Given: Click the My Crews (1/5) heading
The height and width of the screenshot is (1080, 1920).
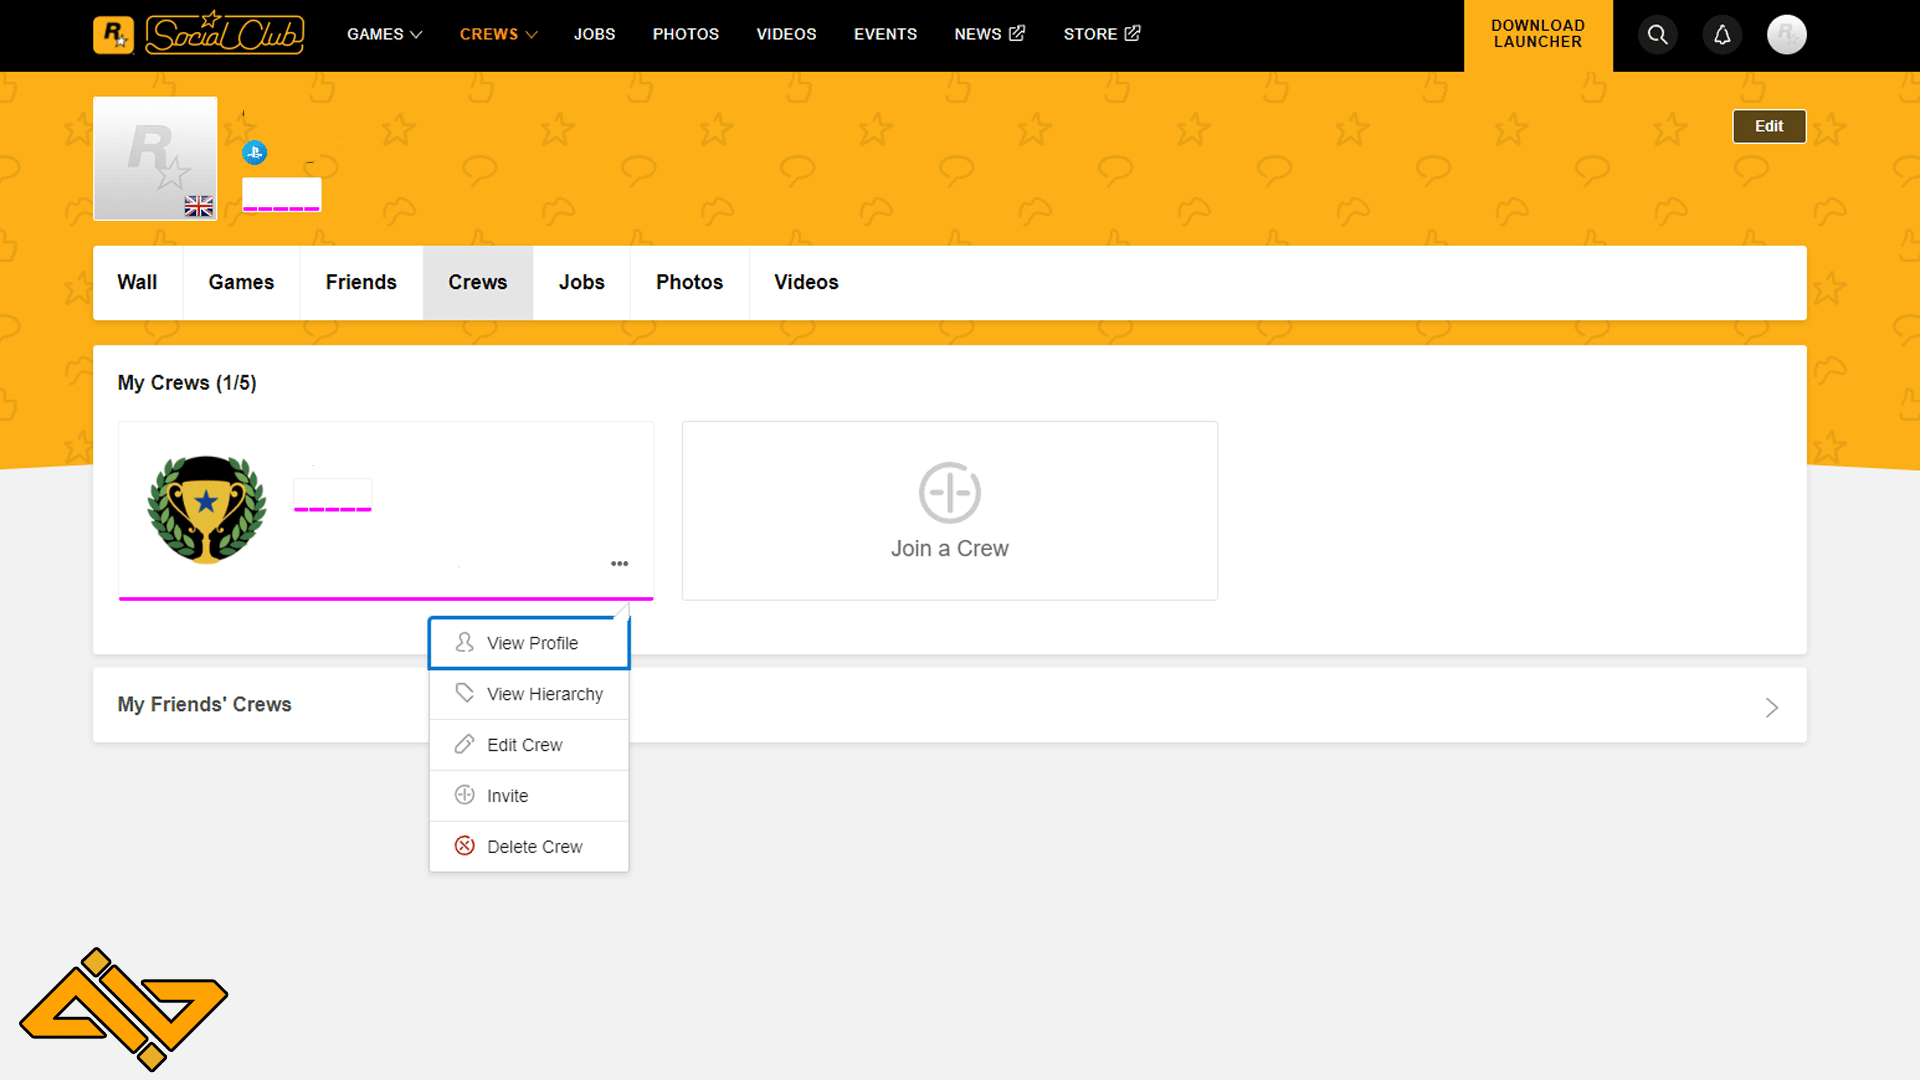Looking at the screenshot, I should [187, 383].
